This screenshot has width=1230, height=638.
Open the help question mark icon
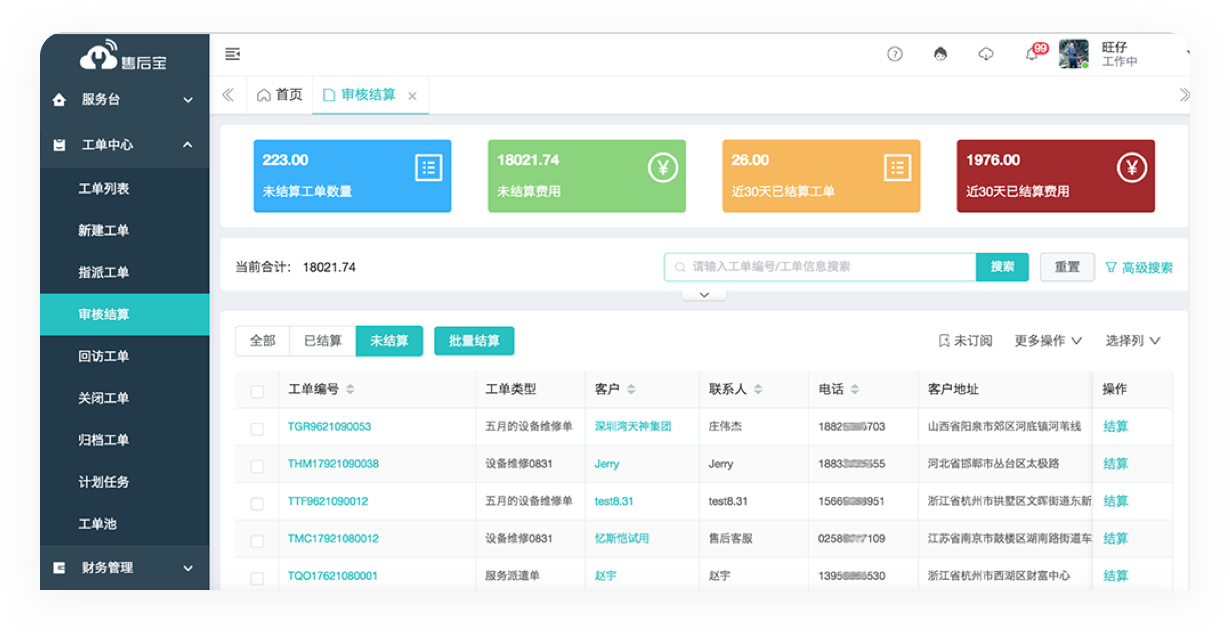click(893, 54)
